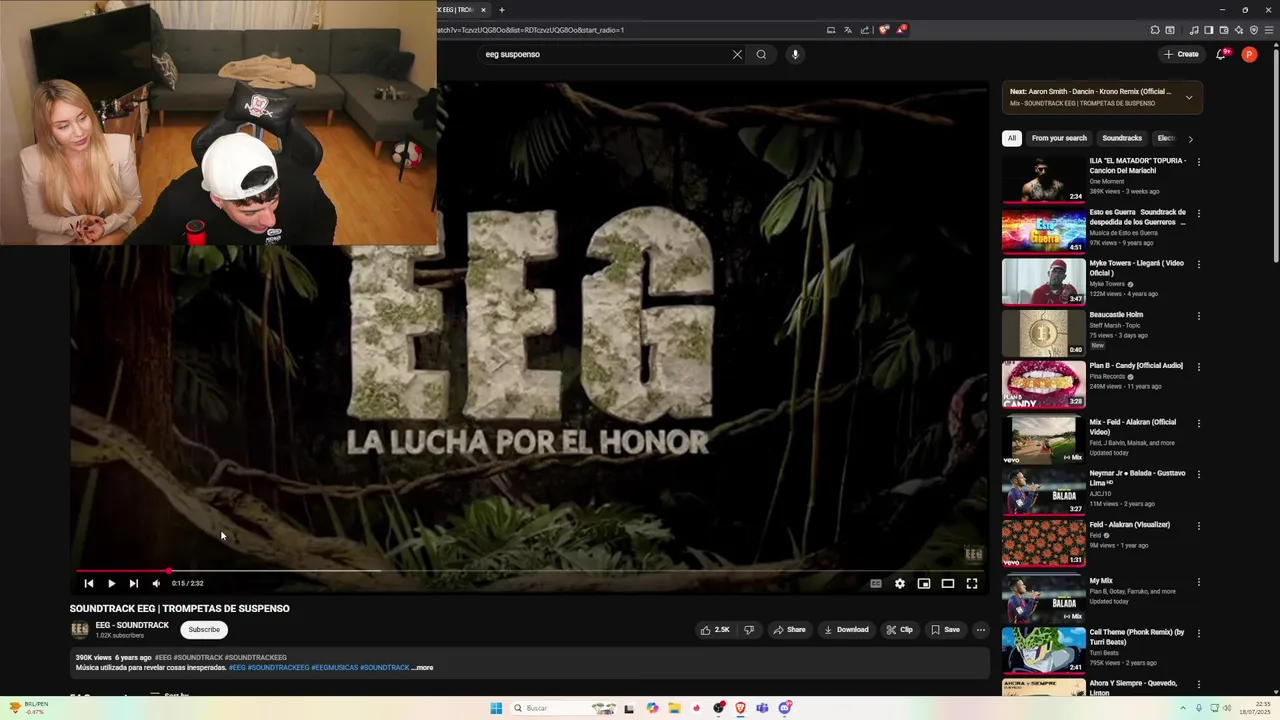The width and height of the screenshot is (1280, 720).
Task: Switch to miniplayer mode
Action: [924, 583]
